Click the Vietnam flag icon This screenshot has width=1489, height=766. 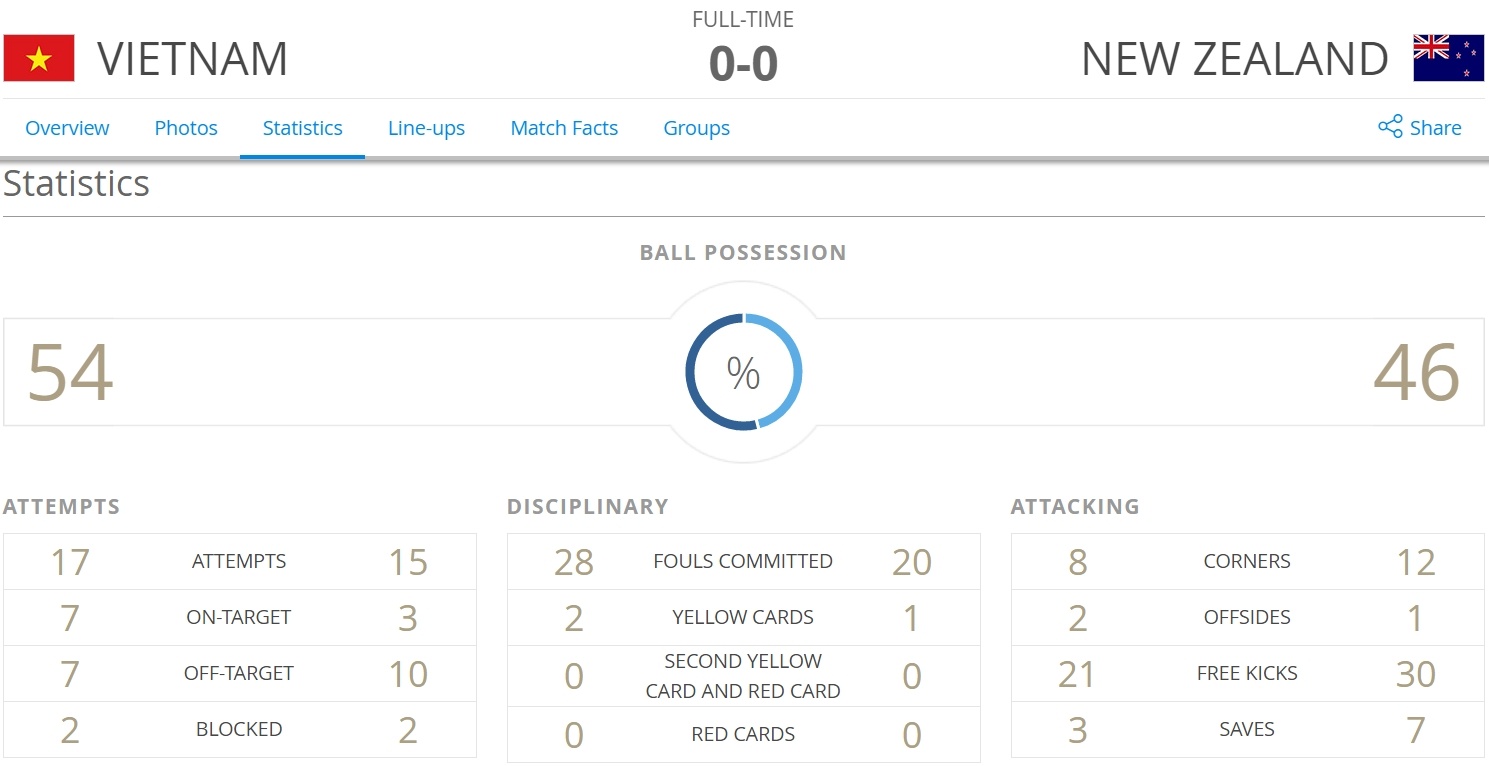pos(39,58)
